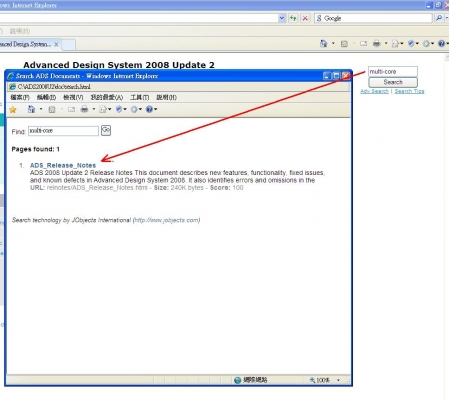Screen dimensions: 449x400
Task: Open the ADS_Release_Notes search result
Action: [63, 165]
